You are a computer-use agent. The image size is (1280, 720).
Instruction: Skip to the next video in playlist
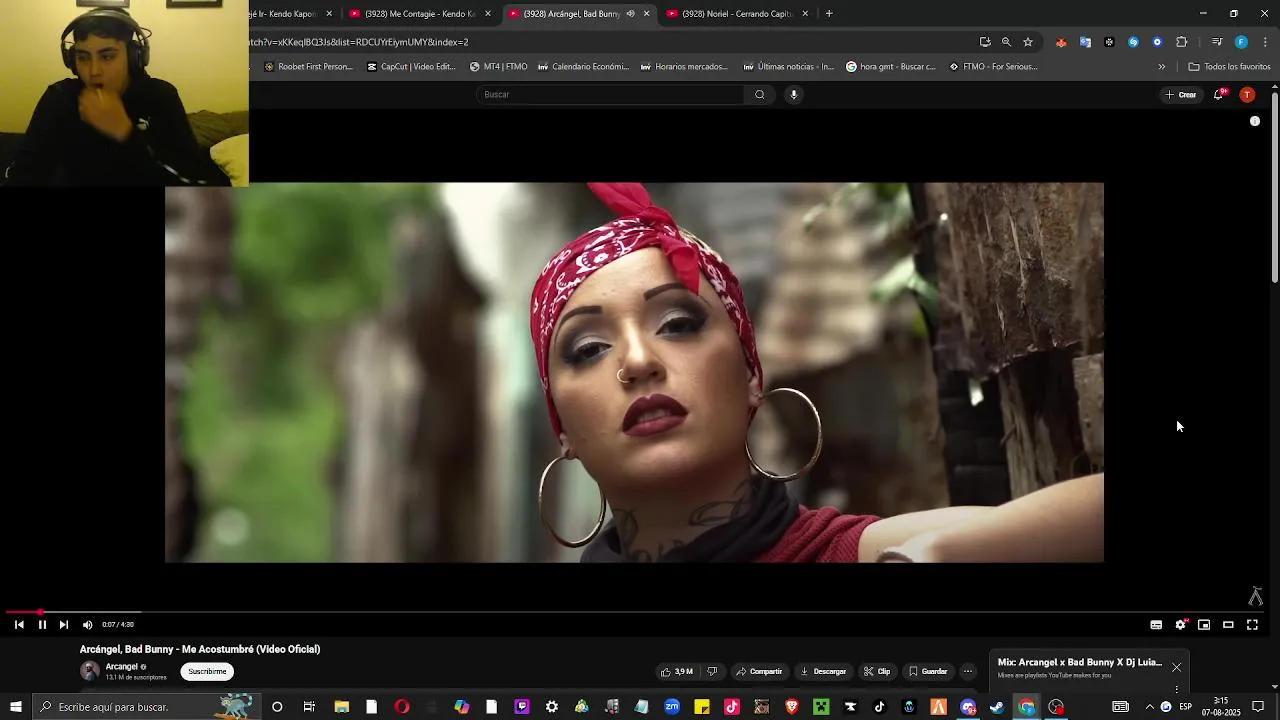click(x=64, y=625)
